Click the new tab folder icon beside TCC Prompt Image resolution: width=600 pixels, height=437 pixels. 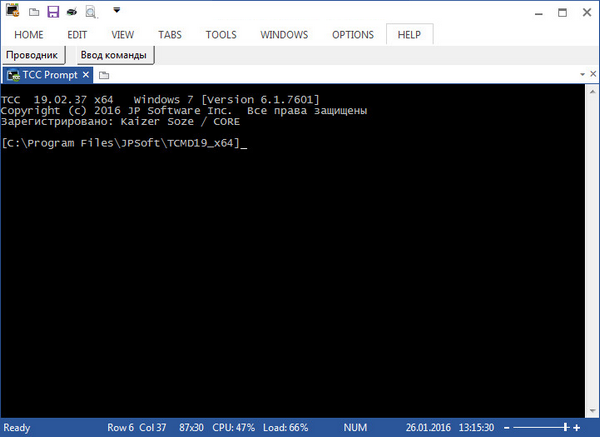[104, 75]
